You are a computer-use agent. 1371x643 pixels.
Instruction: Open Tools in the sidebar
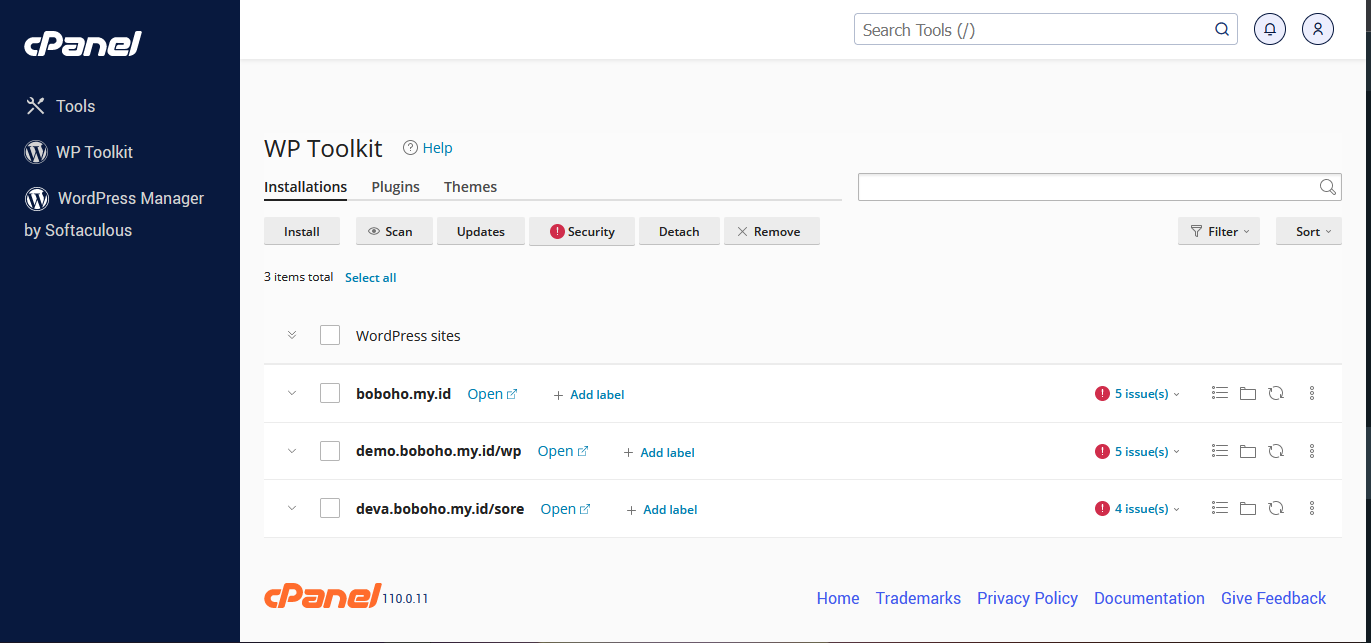(60, 106)
